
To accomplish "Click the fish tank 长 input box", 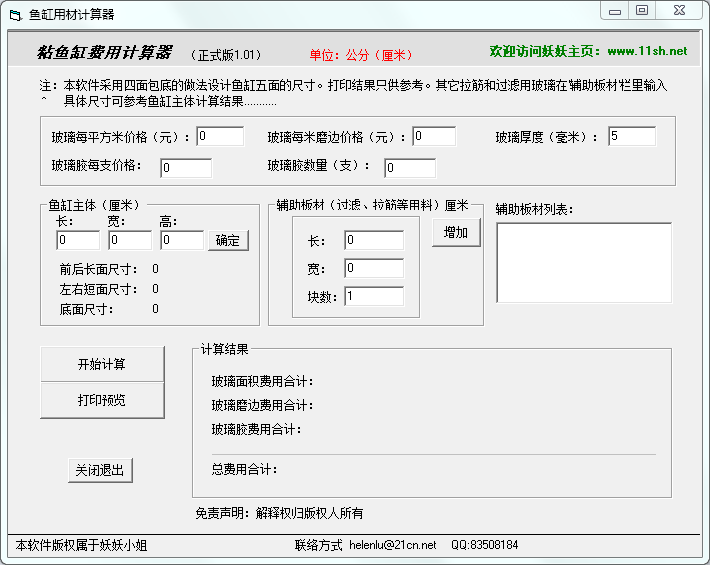I will point(78,240).
